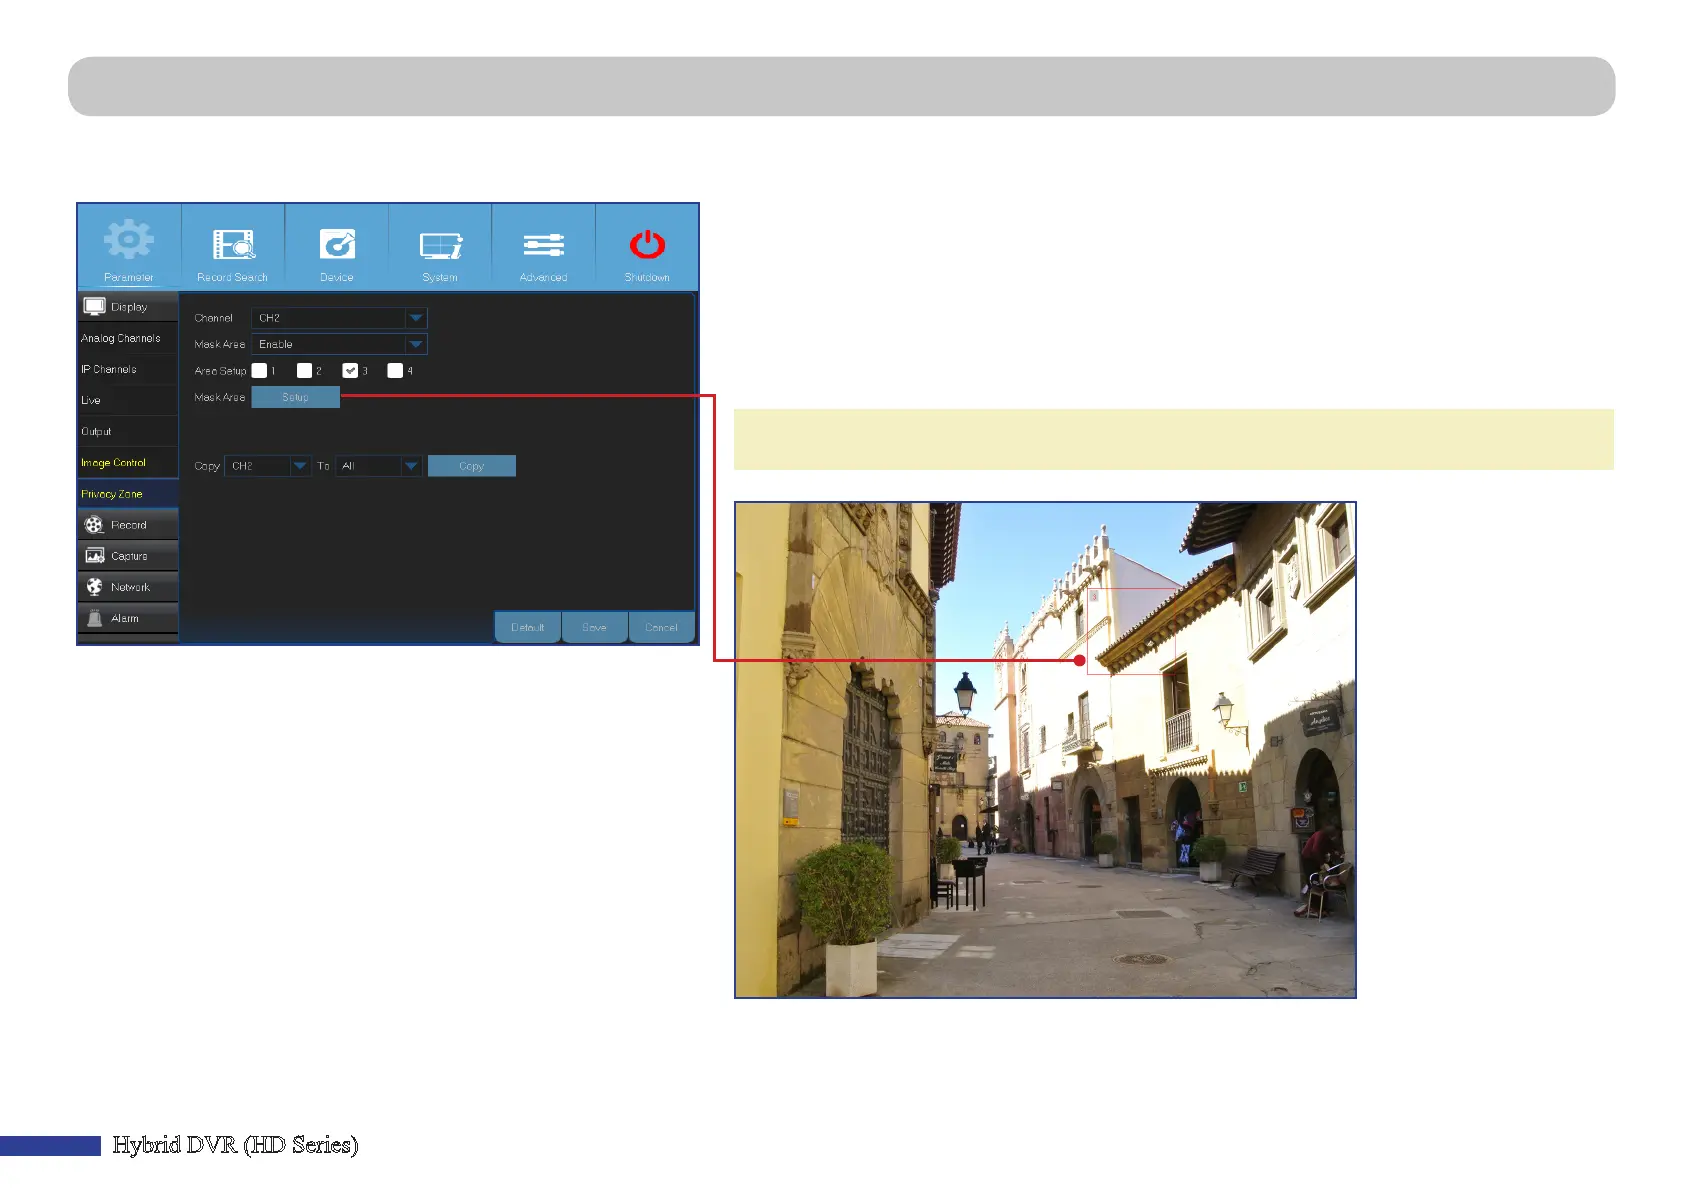Enable privacy area checkbox 4
1684x1191 pixels.
pyautogui.click(x=395, y=370)
